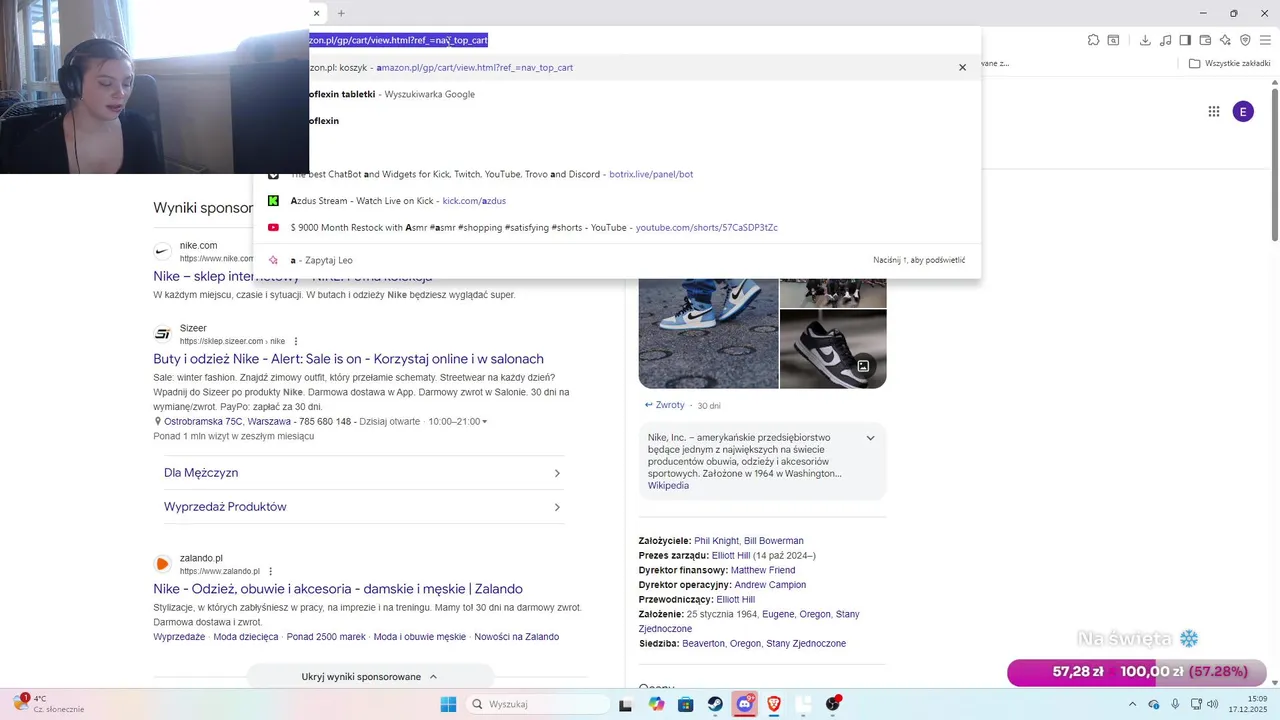The width and height of the screenshot is (1280, 720).
Task: Select the Zapytaj Leo suggestion
Action: click(x=617, y=260)
